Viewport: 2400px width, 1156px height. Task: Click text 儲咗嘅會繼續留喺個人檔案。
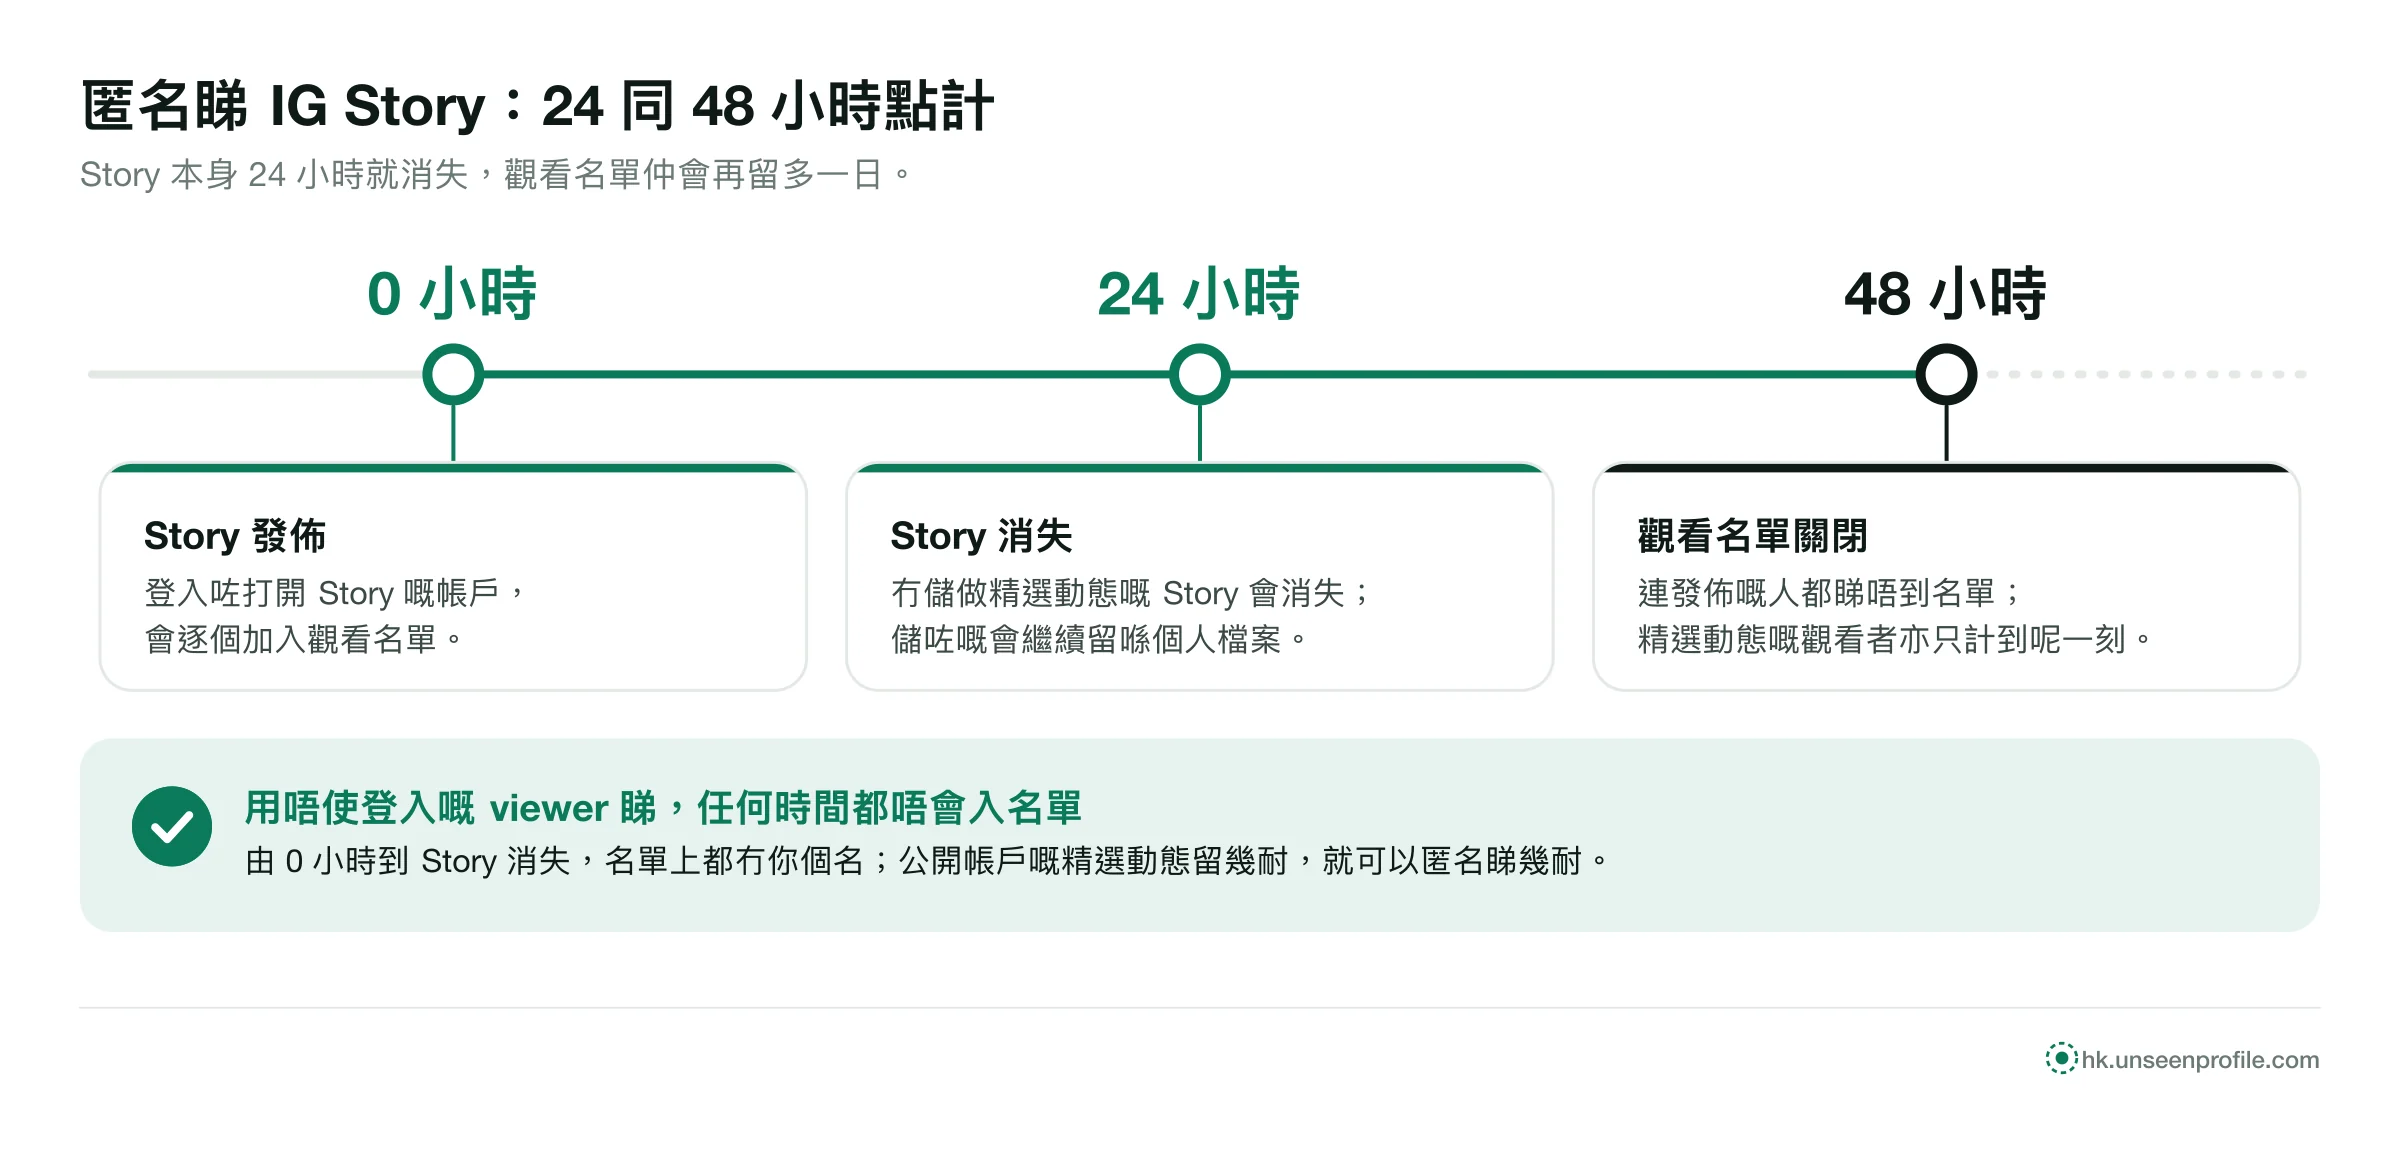coord(1099,639)
